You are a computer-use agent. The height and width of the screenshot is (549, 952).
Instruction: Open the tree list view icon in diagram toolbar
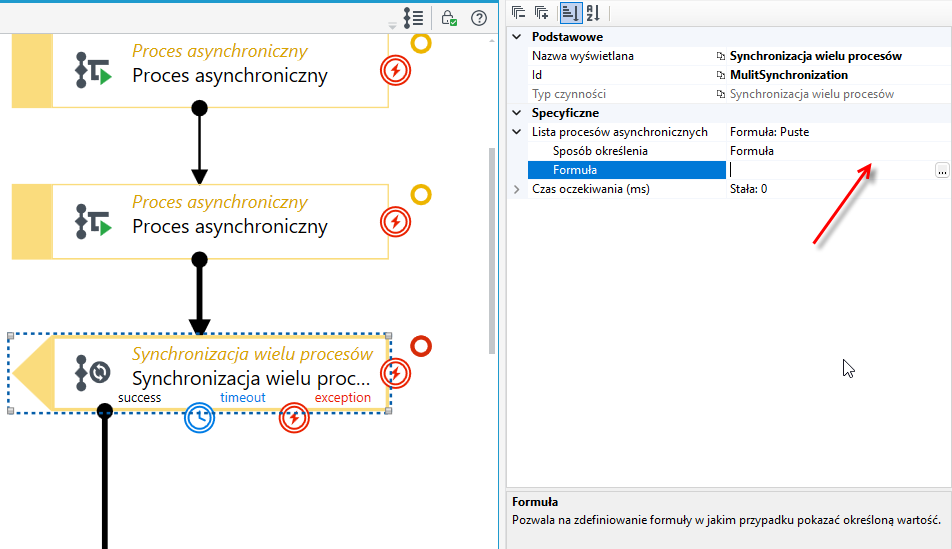(x=413, y=18)
